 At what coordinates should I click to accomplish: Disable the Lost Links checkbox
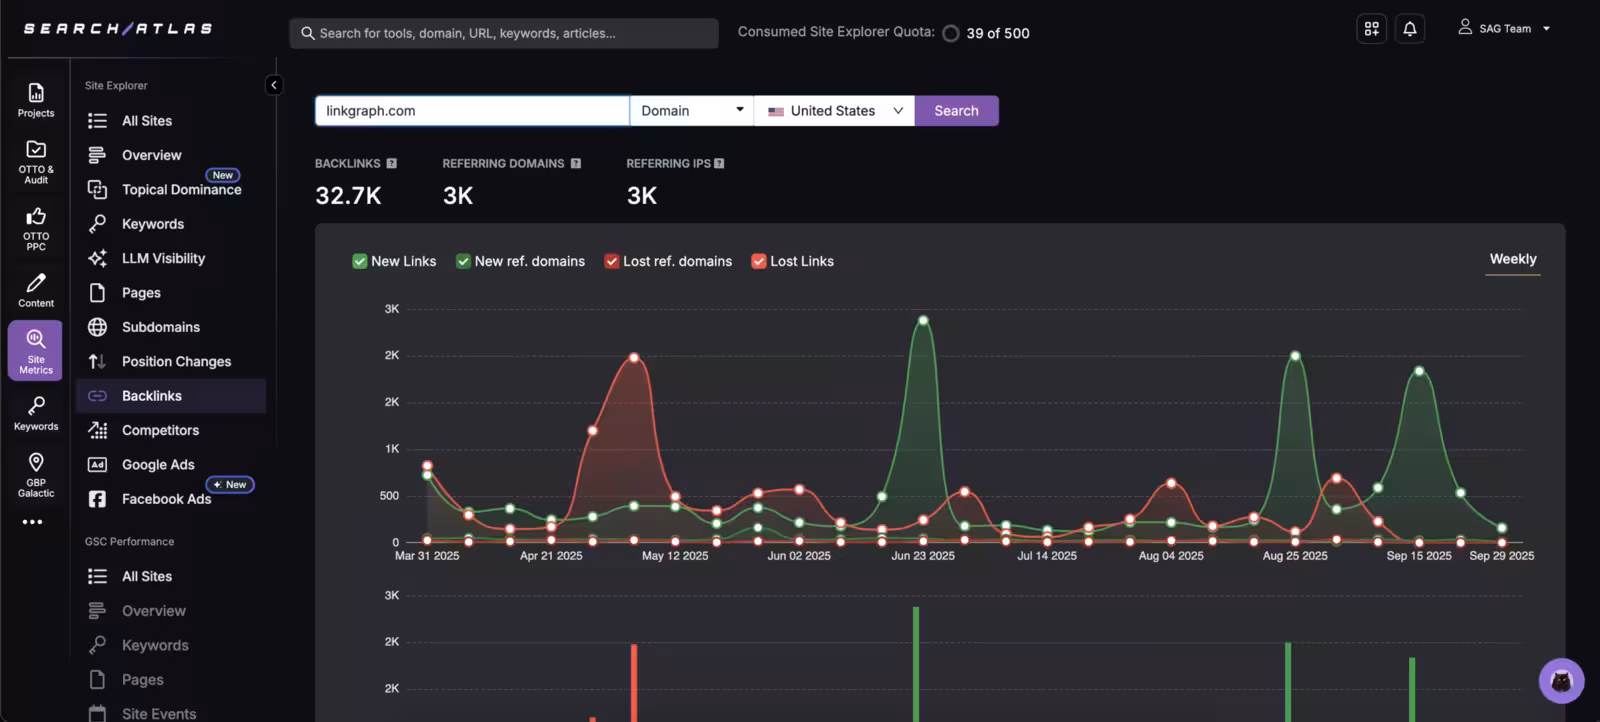pyautogui.click(x=759, y=261)
